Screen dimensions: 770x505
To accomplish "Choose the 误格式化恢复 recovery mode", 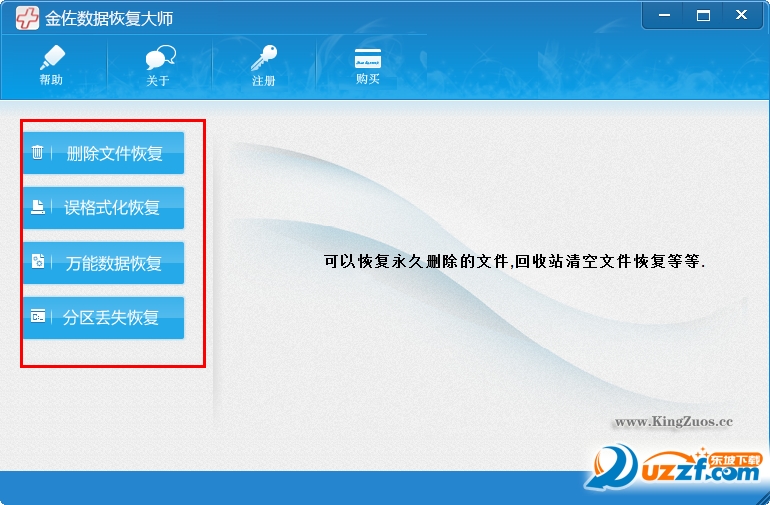I will point(112,208).
